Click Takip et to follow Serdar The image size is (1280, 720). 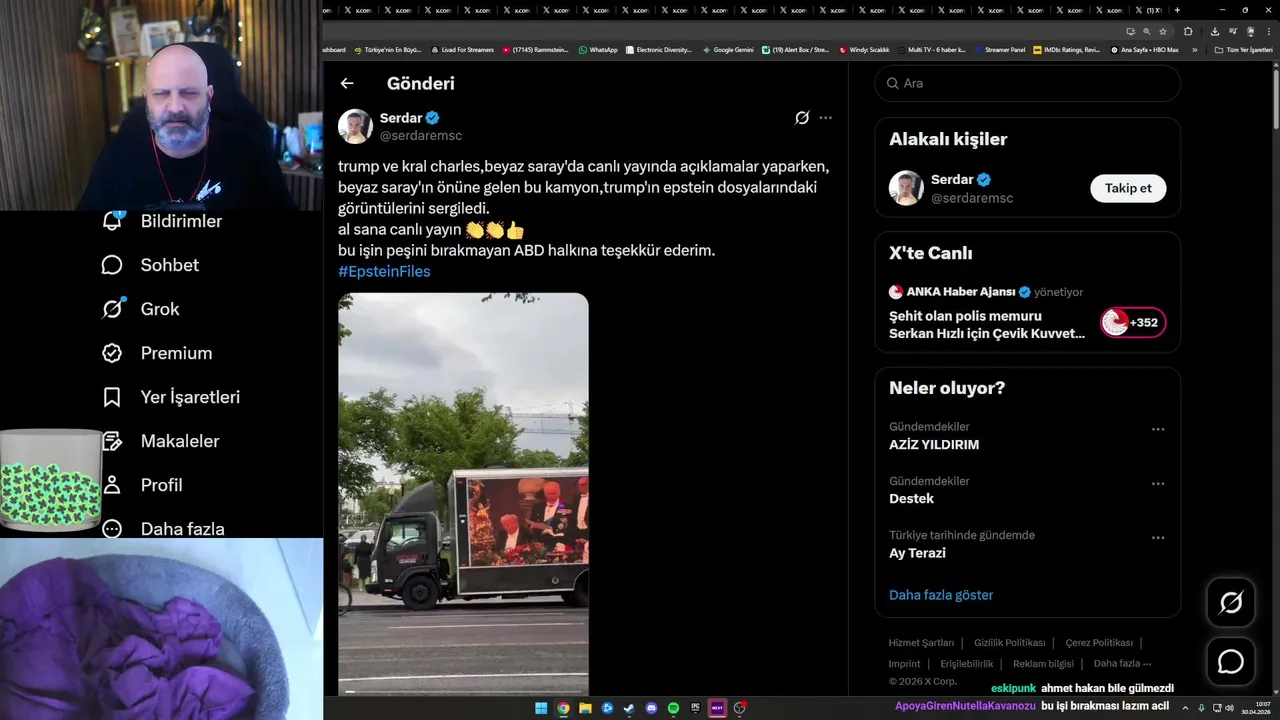pos(1128,188)
